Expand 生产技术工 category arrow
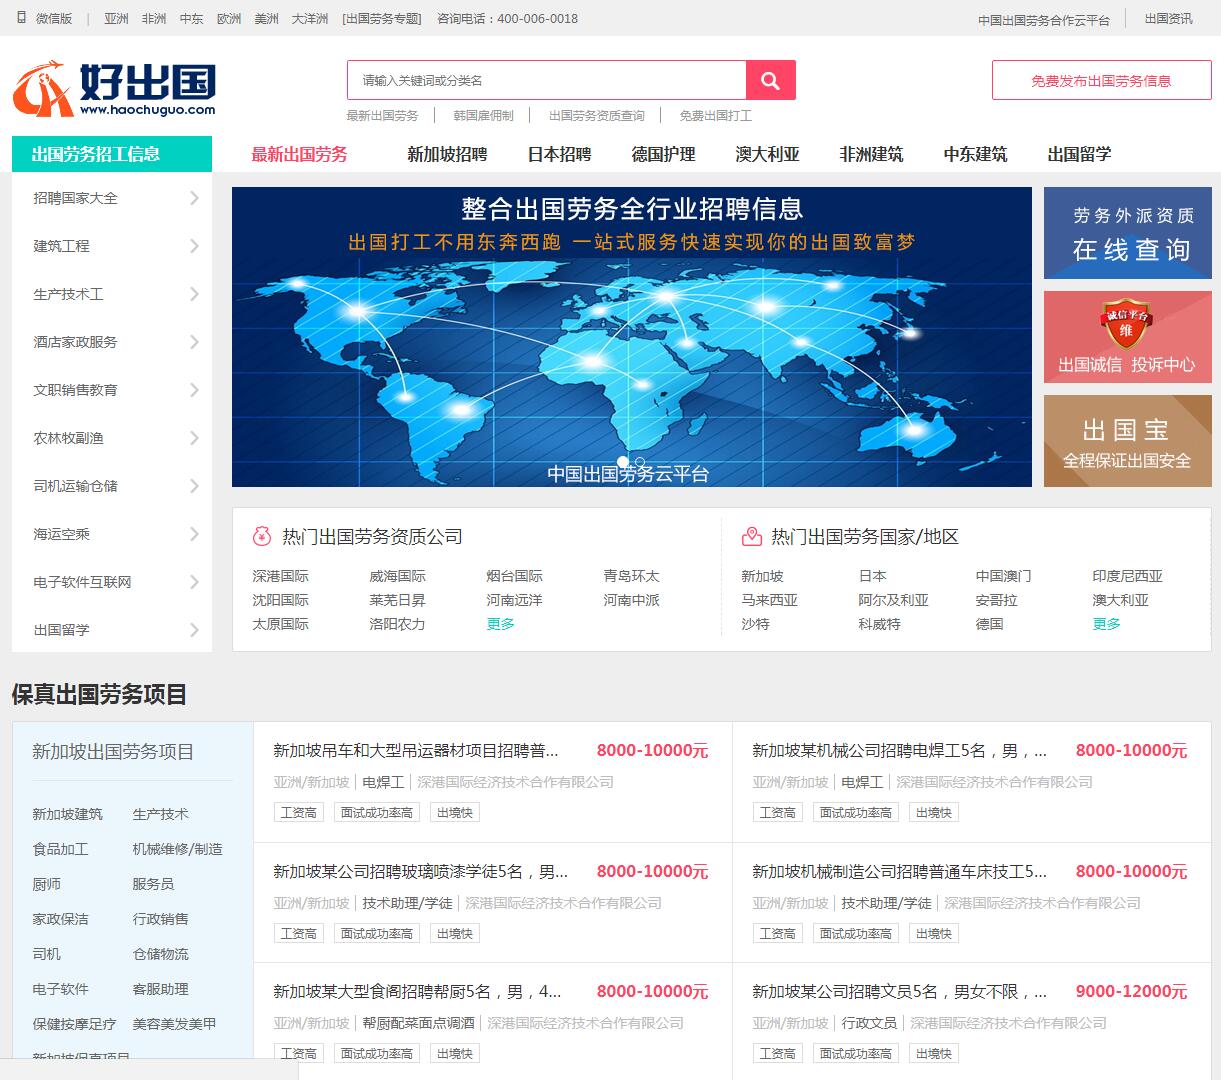Viewport: 1221px width, 1080px height. [194, 294]
